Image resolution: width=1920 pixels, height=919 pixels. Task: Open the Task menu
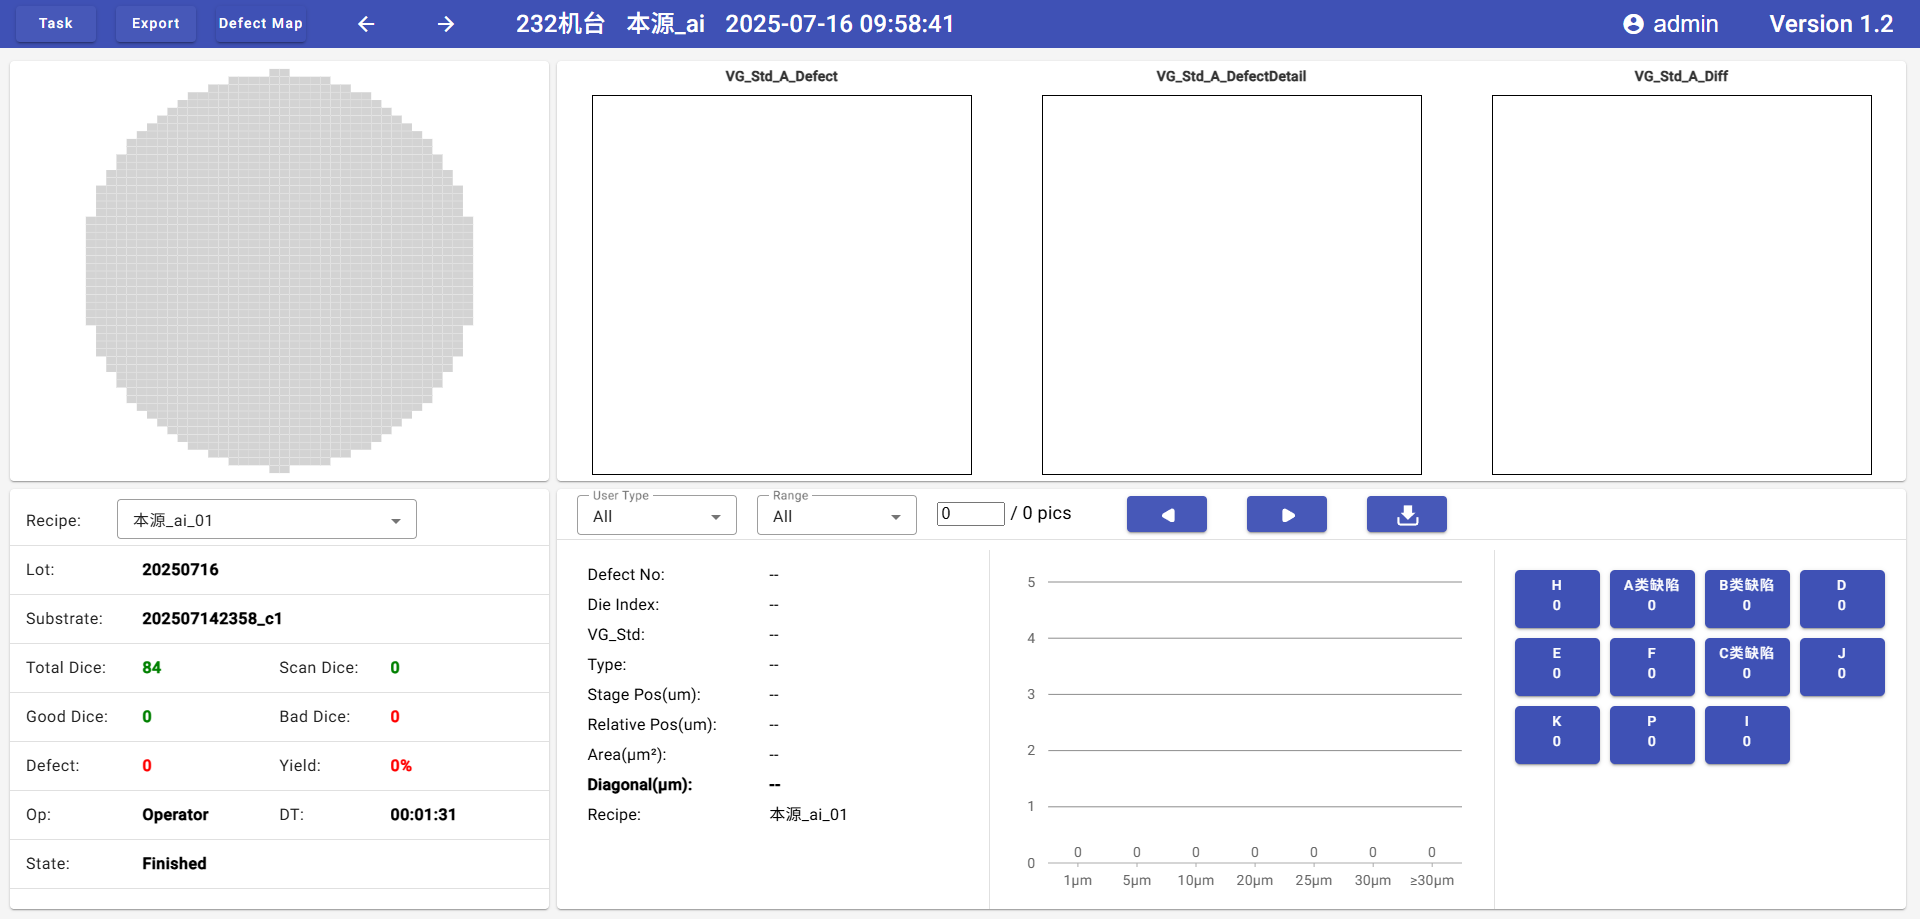pyautogui.click(x=56, y=24)
